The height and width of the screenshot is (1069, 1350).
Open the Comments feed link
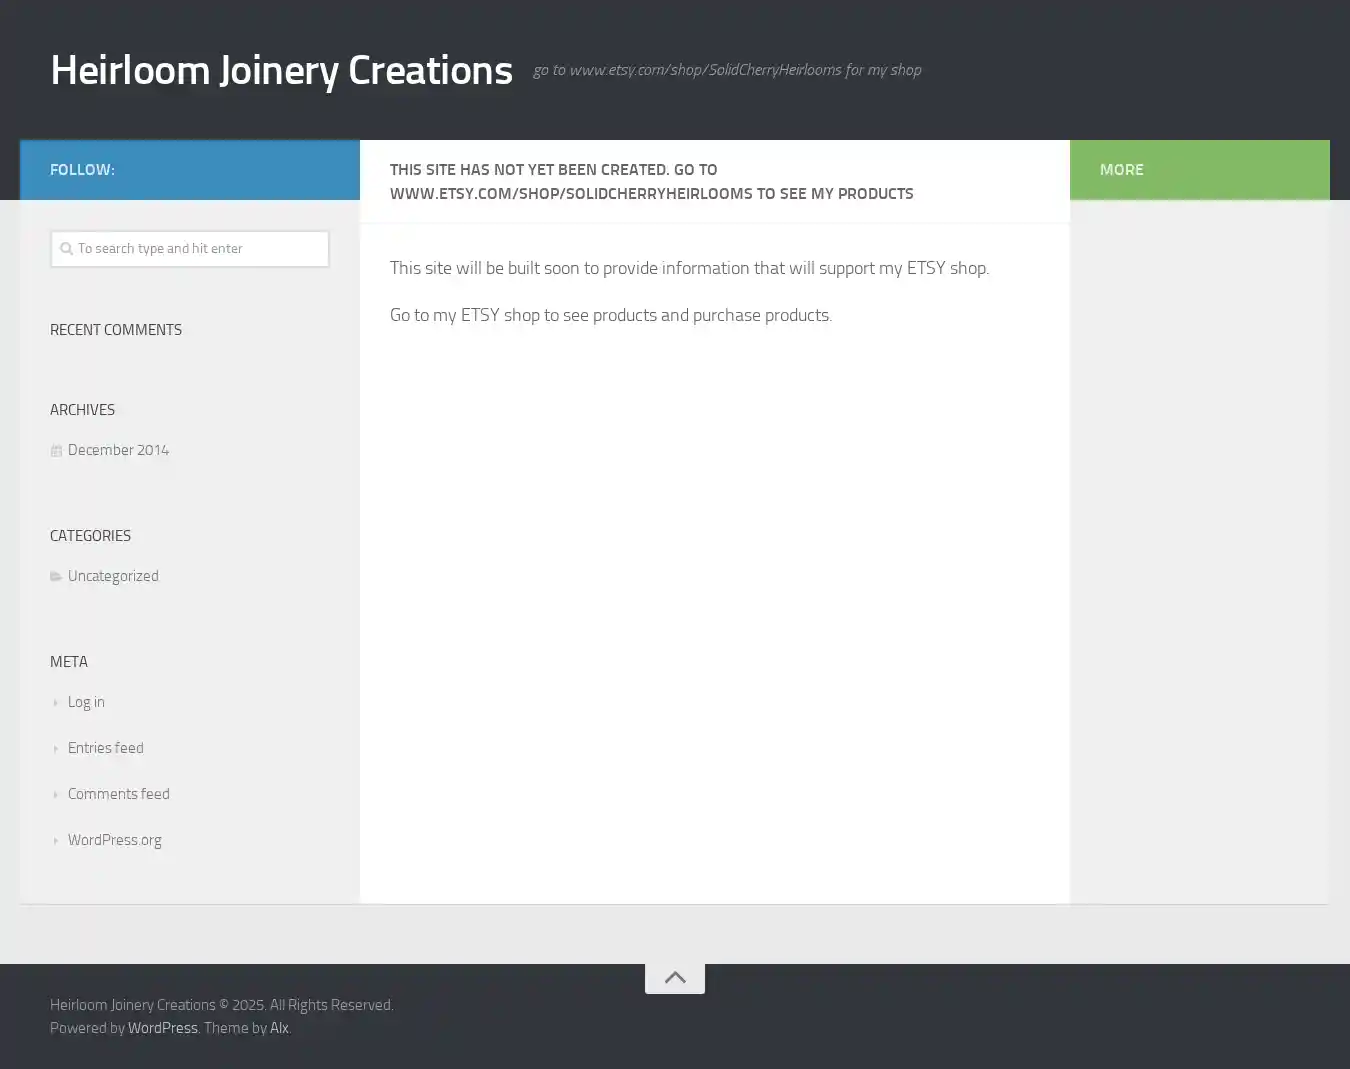pos(118,794)
